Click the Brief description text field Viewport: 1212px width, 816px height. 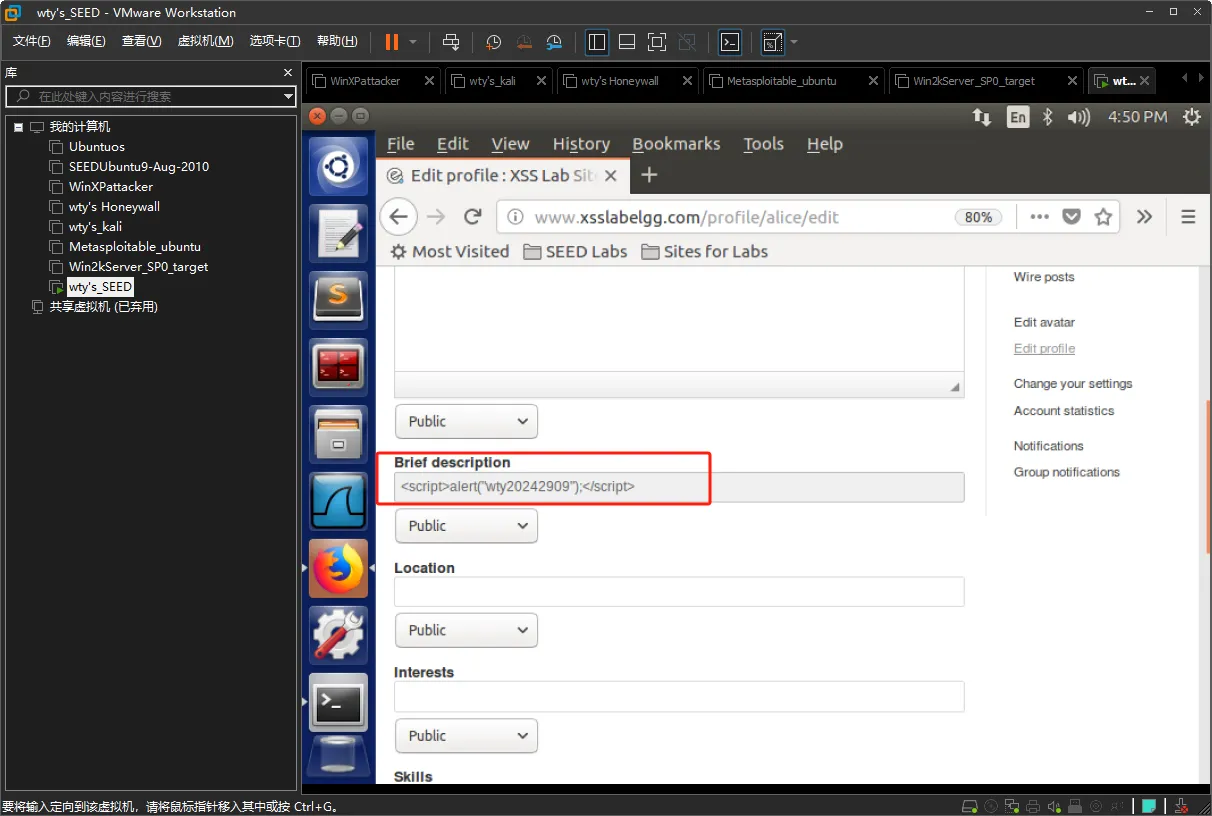click(679, 487)
